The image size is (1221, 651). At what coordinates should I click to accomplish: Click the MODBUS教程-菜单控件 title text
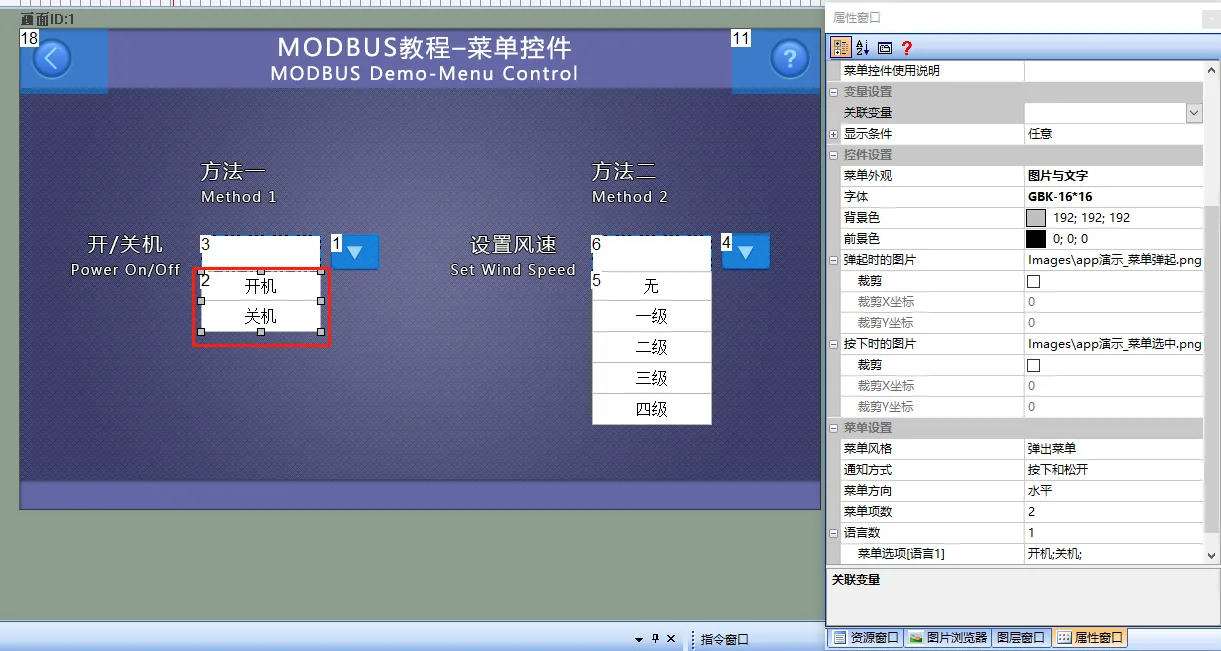pos(424,47)
